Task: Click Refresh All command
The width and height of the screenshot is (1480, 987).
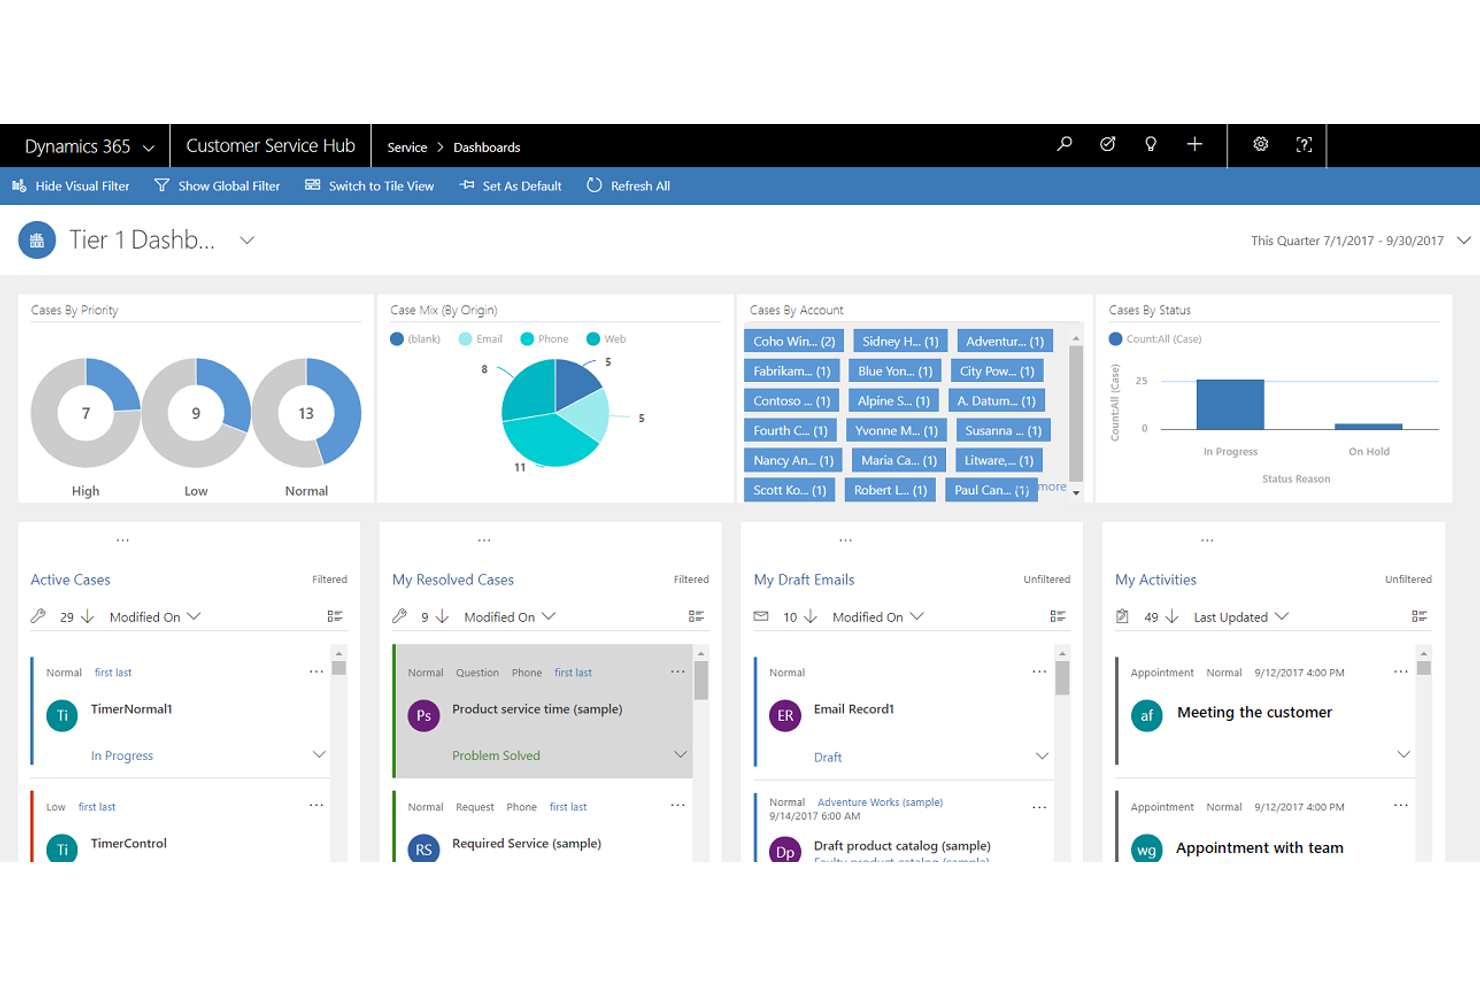Action: point(628,186)
